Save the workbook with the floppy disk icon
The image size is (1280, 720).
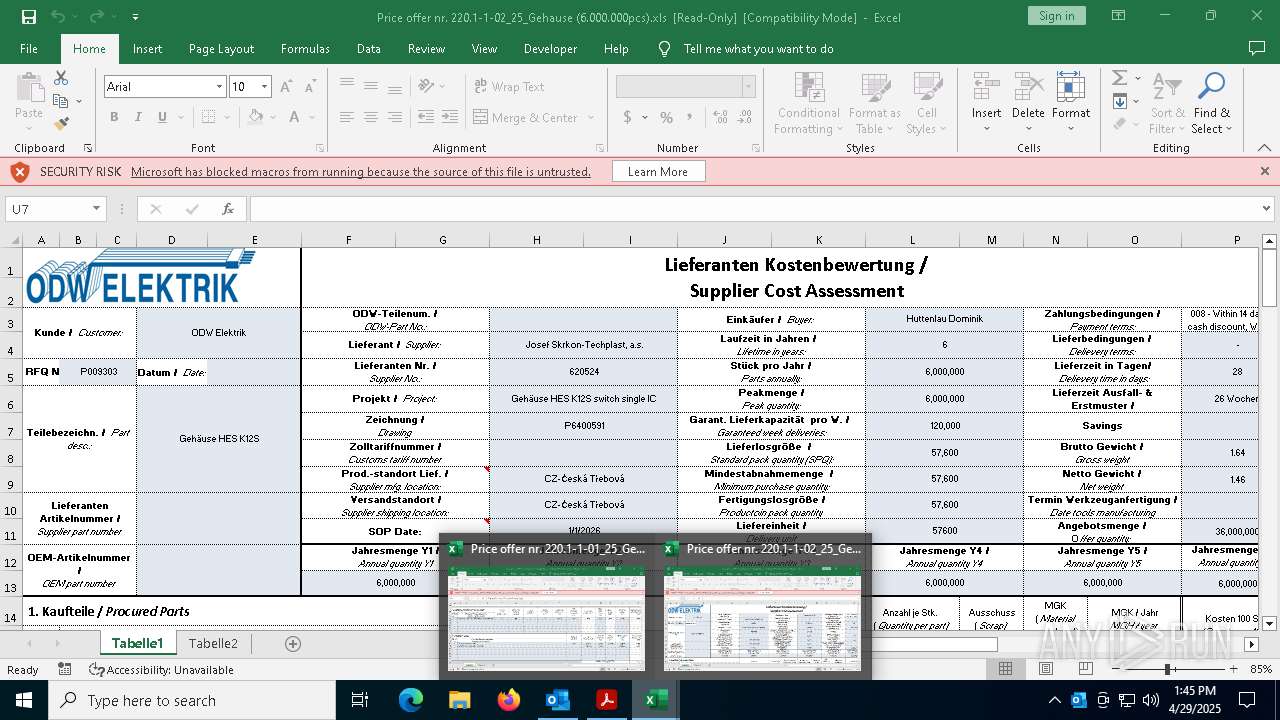pyautogui.click(x=29, y=17)
